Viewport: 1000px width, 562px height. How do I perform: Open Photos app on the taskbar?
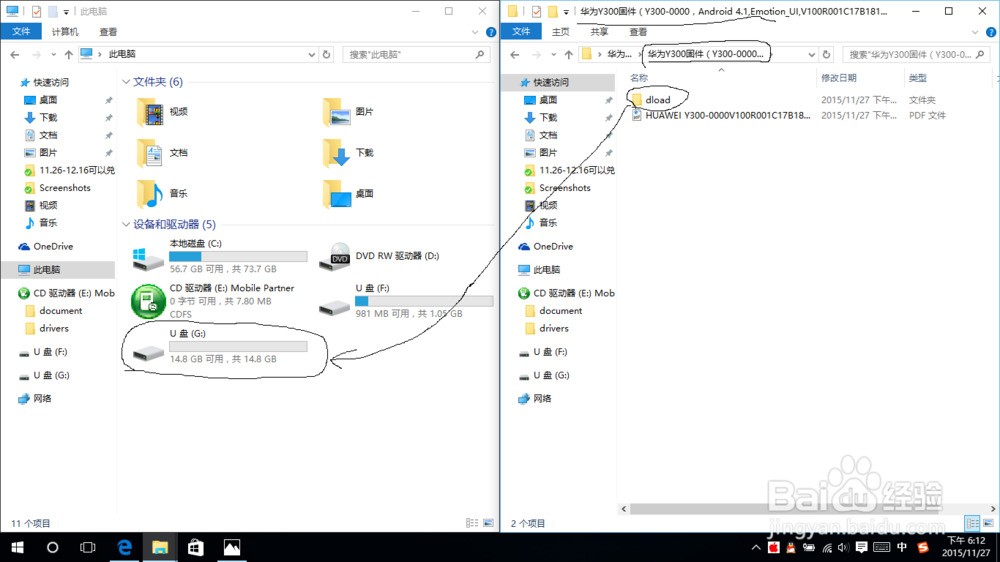coord(232,547)
